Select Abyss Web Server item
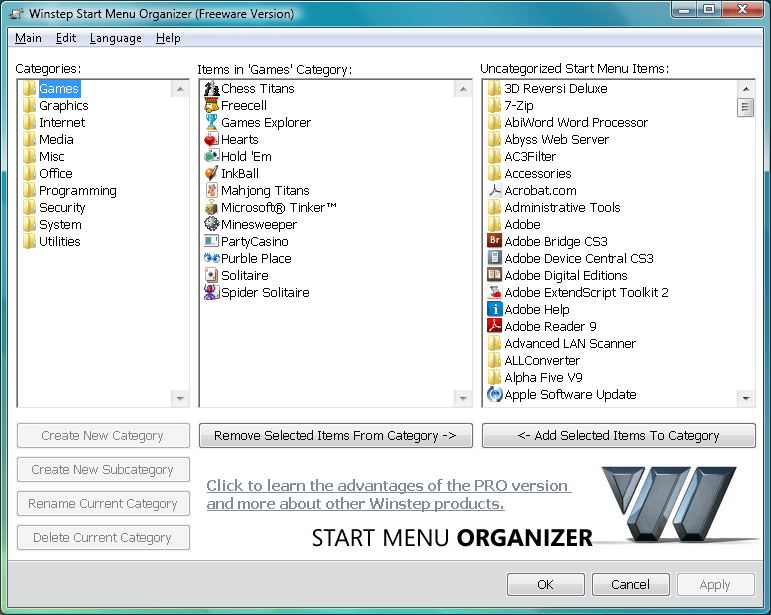 pyautogui.click(x=557, y=140)
